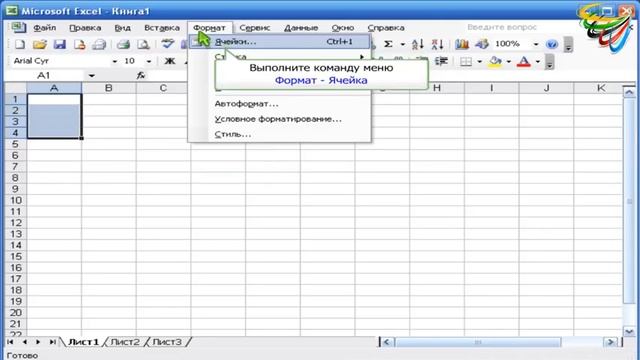This screenshot has height=360, width=640.
Task: Open the Окно menu
Action: click(x=342, y=28)
